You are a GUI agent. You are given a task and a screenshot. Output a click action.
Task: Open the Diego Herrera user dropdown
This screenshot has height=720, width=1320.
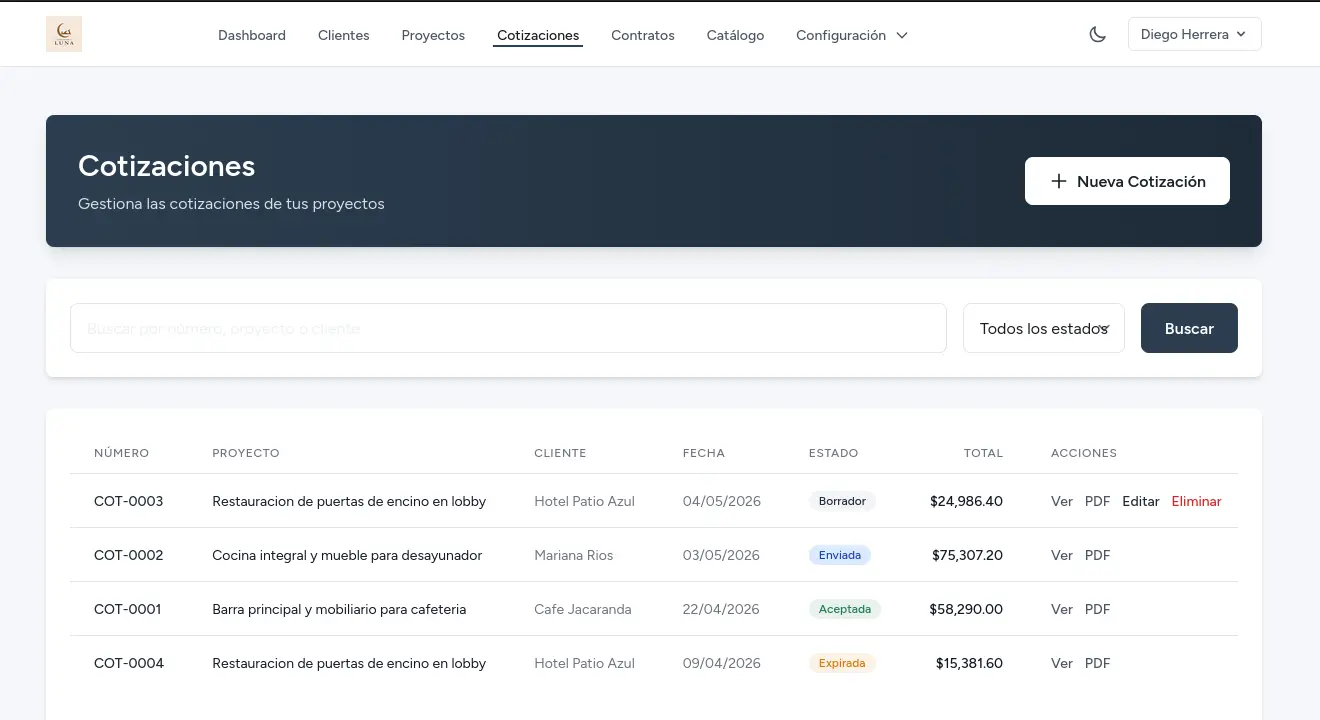[1194, 34]
